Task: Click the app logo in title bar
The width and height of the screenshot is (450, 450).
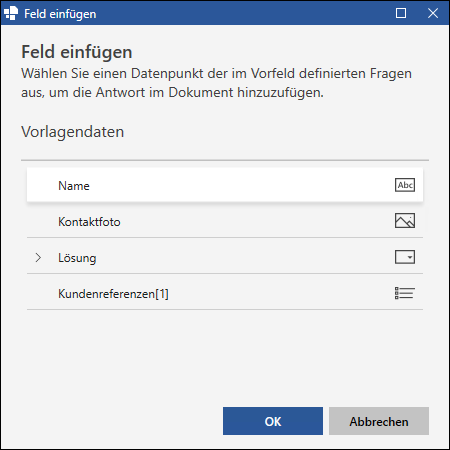Action: [11, 13]
